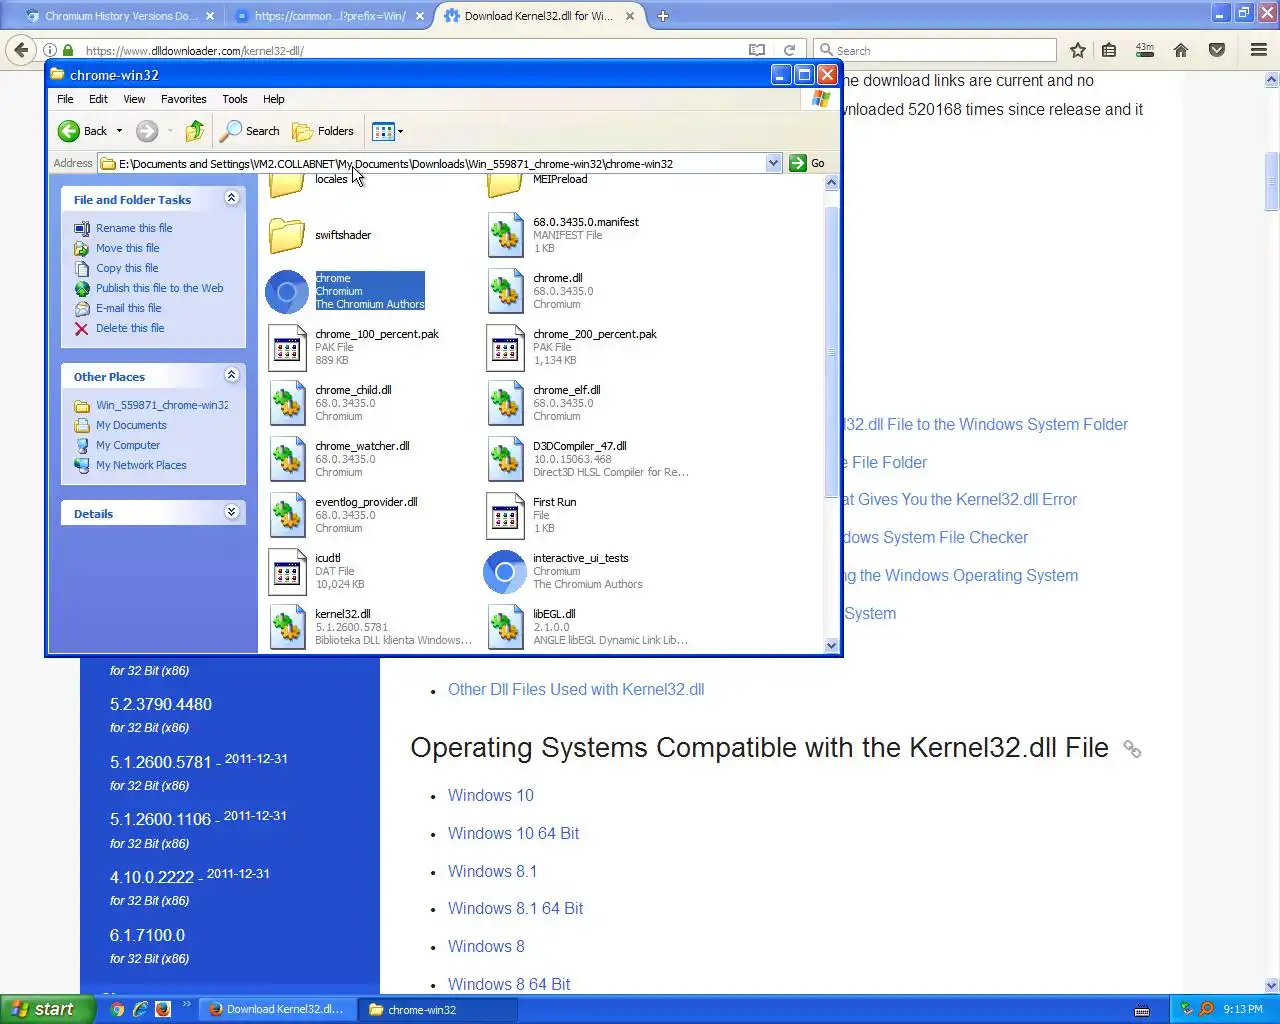Reload page with Firefox refresh icon
The height and width of the screenshot is (1024, 1280).
(x=789, y=50)
